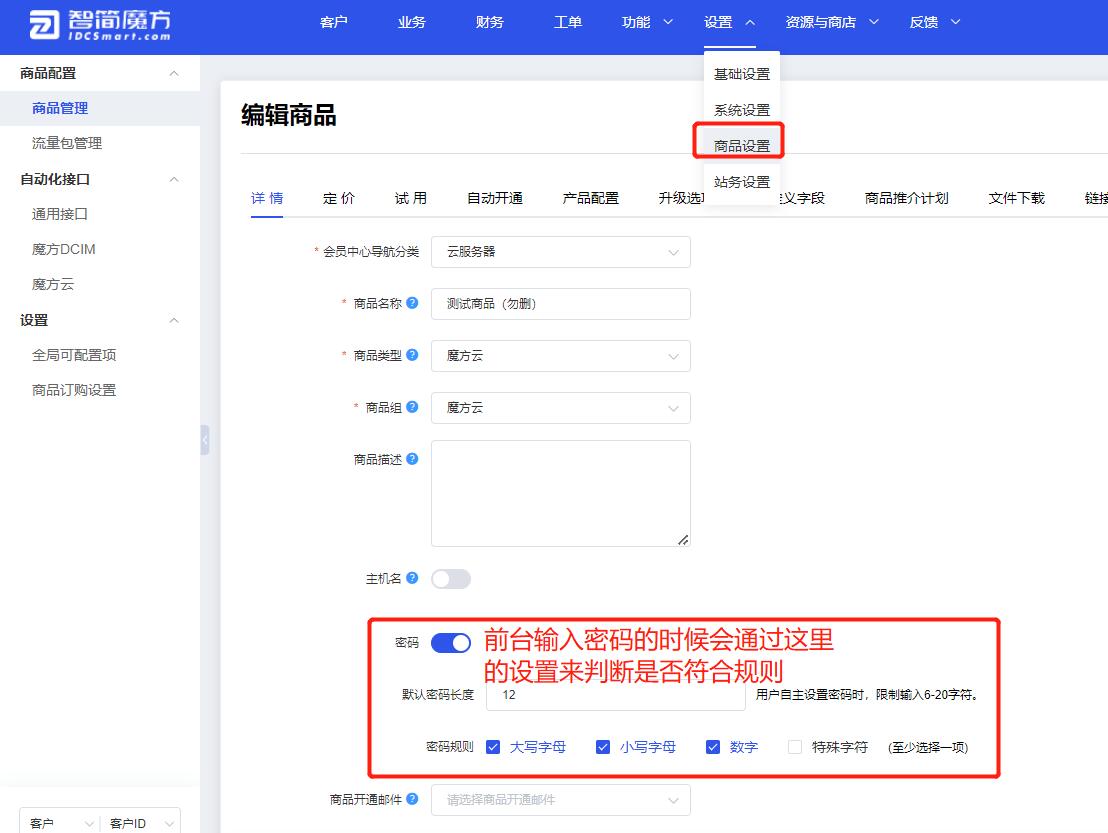Switch to the 产品配置 tab
Viewport: 1108px width, 833px height.
pyautogui.click(x=591, y=199)
